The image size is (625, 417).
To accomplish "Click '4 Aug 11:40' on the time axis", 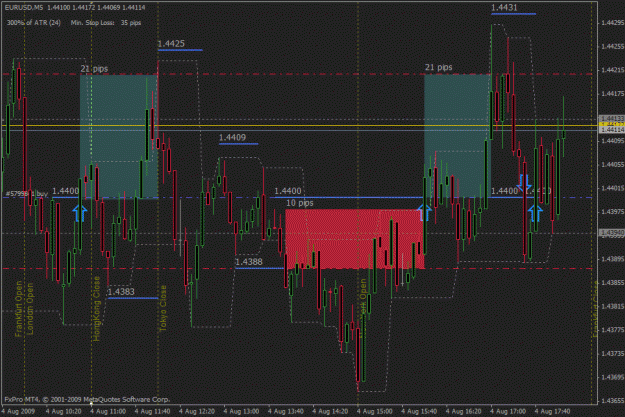I will (152, 411).
